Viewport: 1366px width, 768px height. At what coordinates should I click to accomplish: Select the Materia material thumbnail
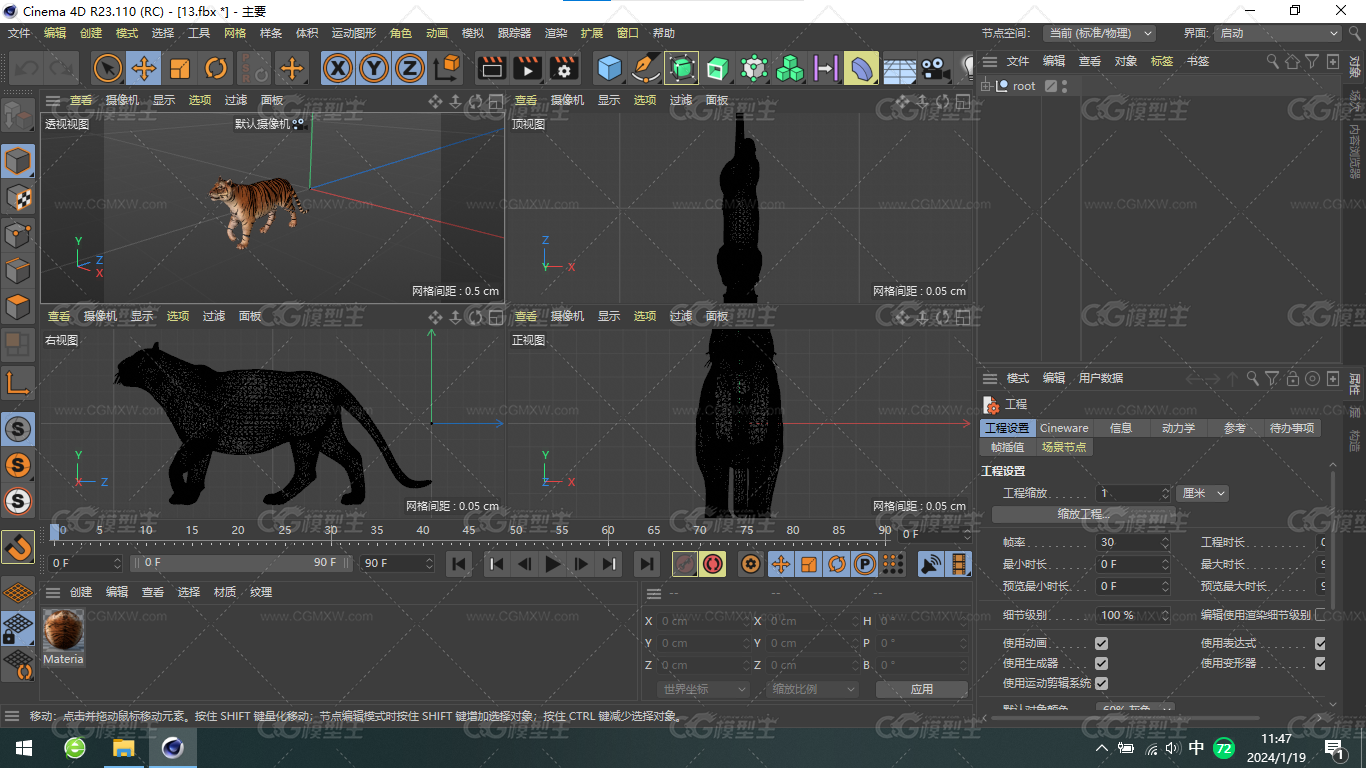click(63, 630)
